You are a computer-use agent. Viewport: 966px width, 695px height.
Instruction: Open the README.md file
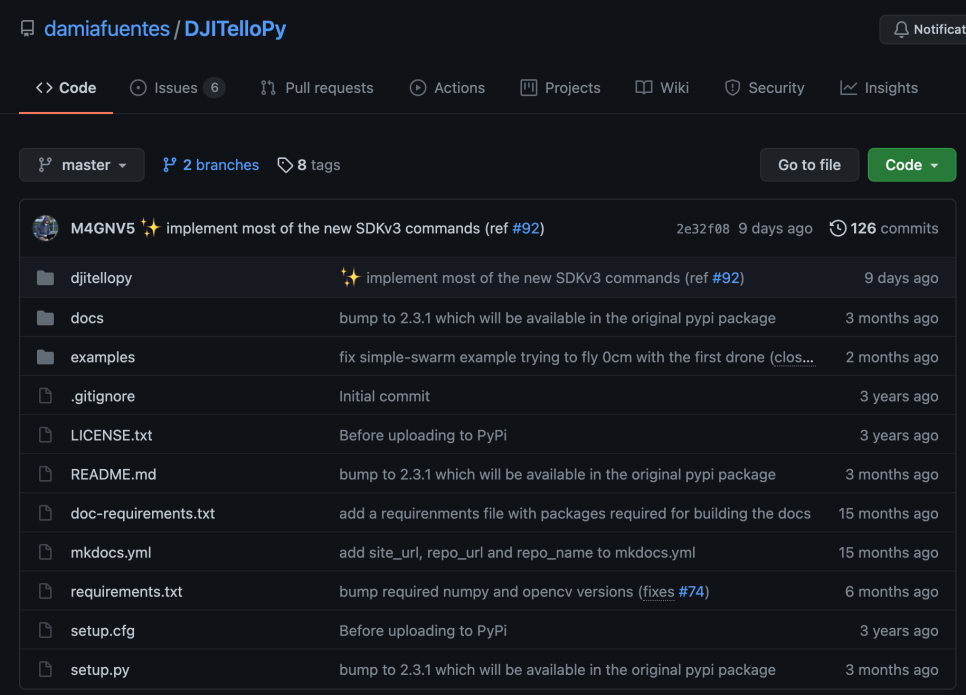(113, 474)
